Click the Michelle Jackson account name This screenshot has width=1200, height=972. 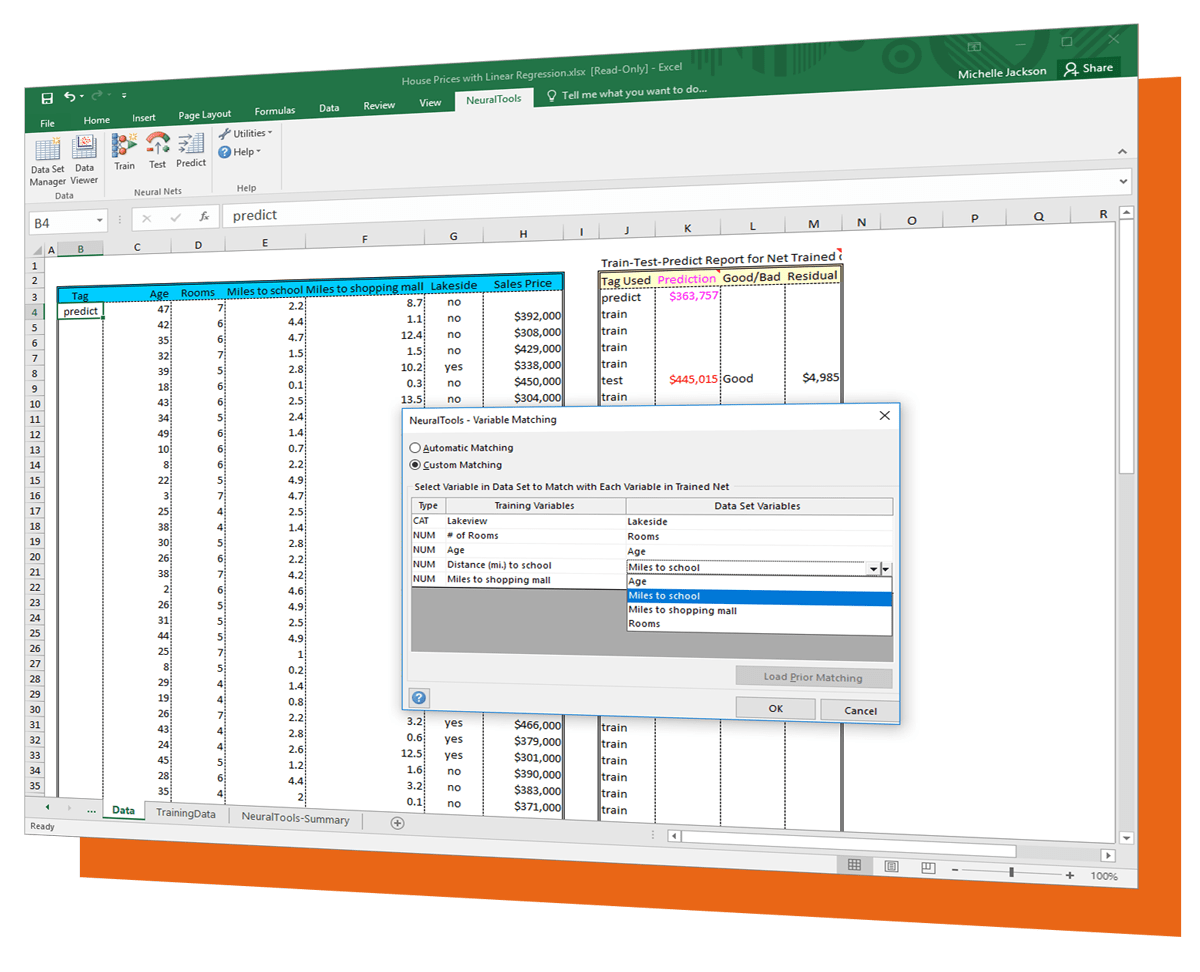point(1002,73)
